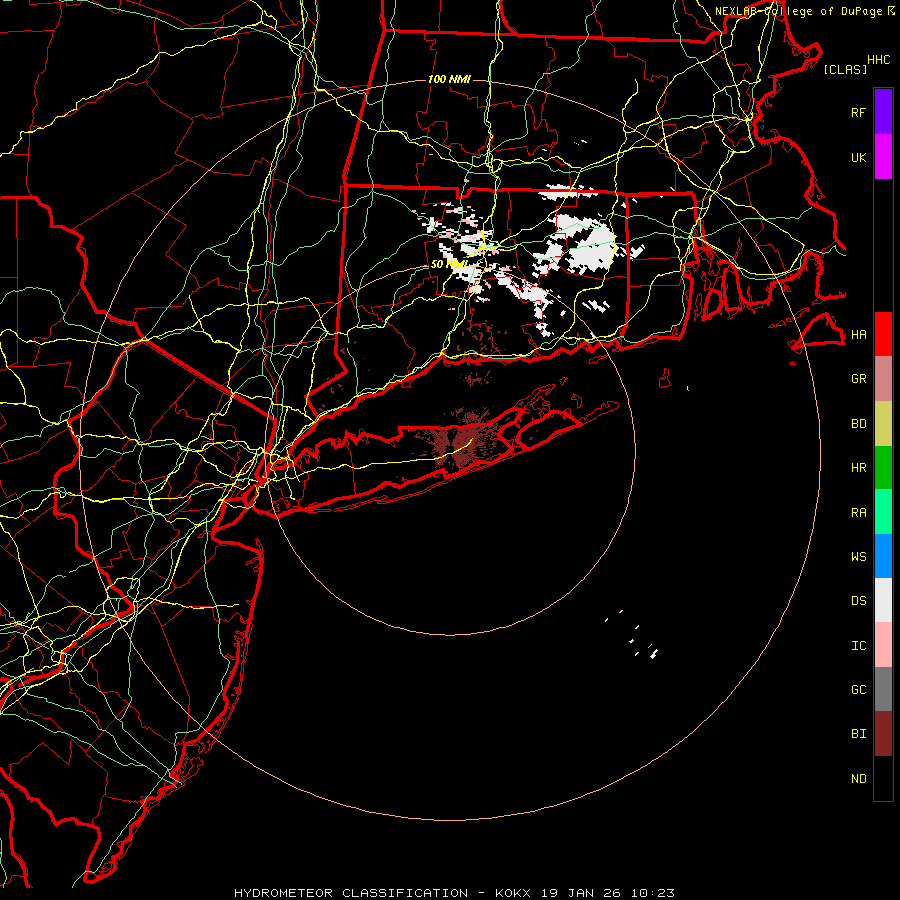Click the red HA legend swatch
Screen dimensions: 900x900
point(883,334)
